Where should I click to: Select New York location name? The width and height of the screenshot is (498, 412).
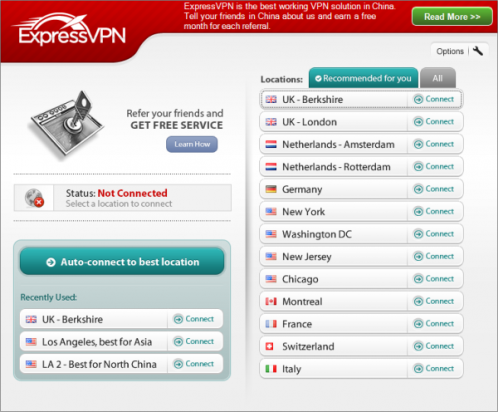[303, 212]
